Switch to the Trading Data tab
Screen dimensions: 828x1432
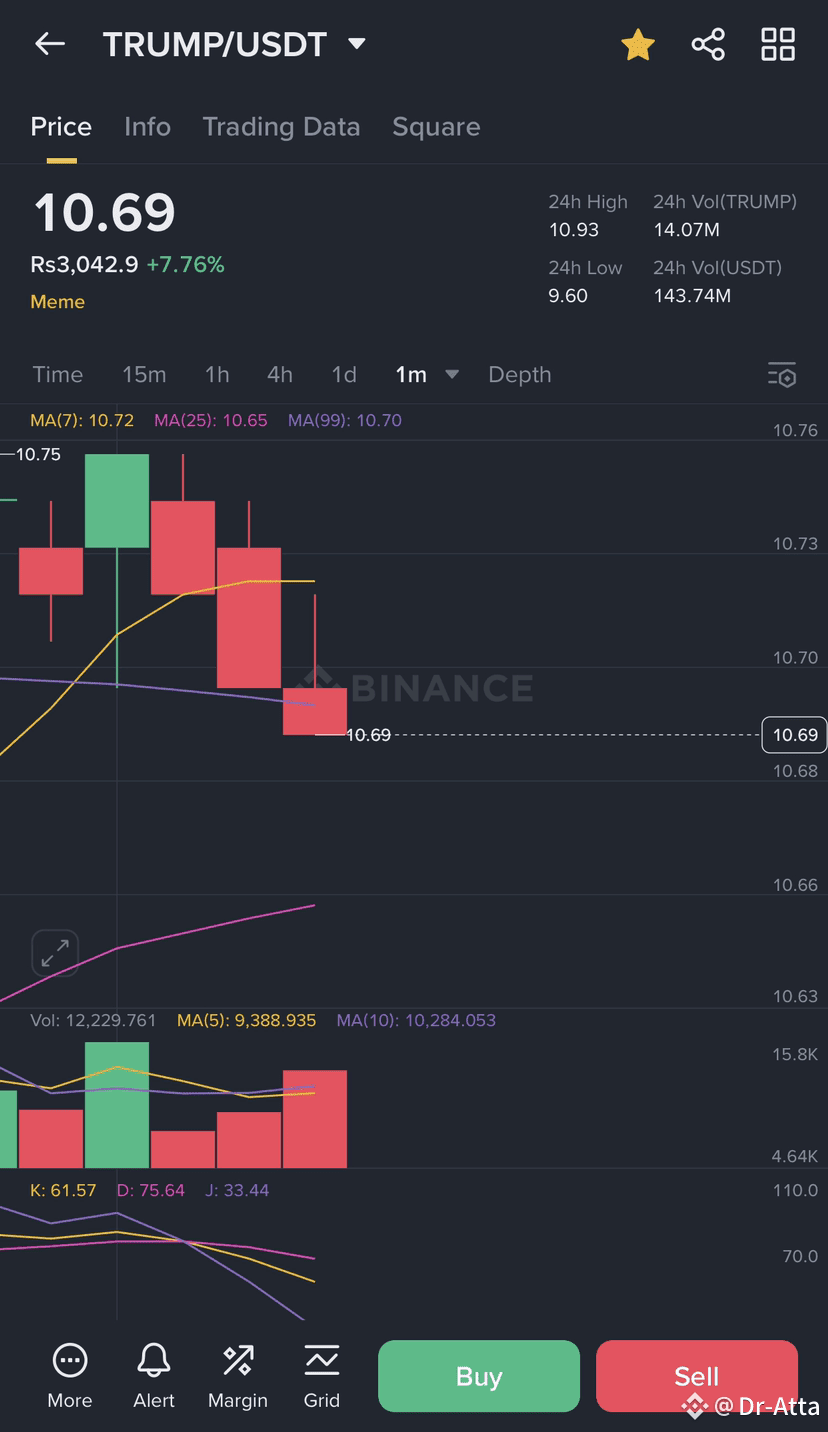click(281, 127)
